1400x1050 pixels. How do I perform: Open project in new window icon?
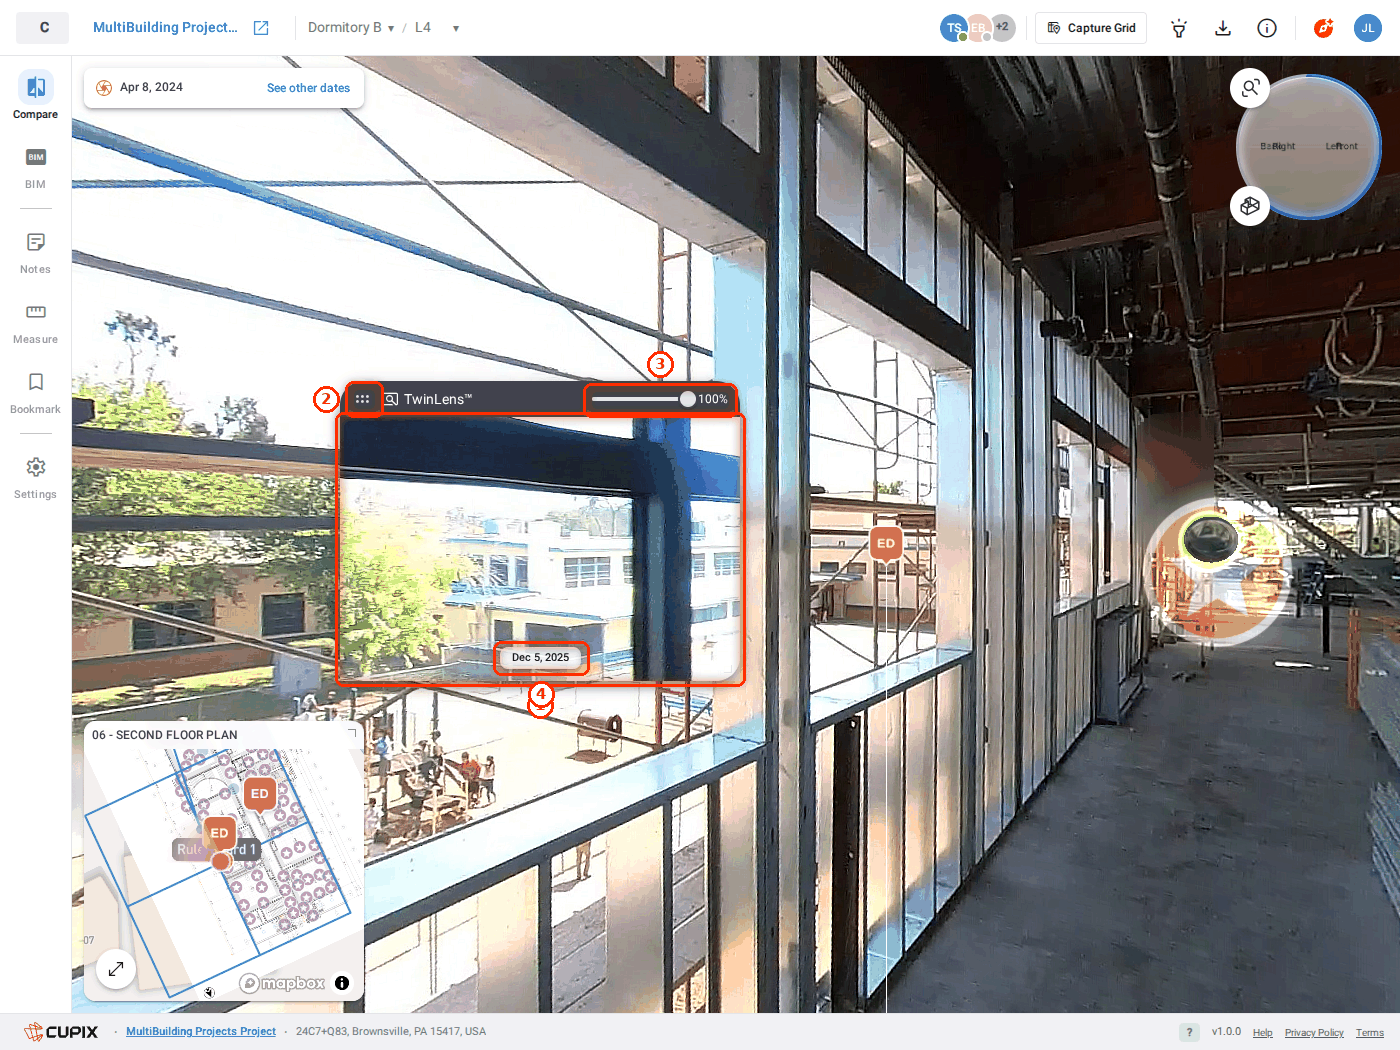point(261,28)
